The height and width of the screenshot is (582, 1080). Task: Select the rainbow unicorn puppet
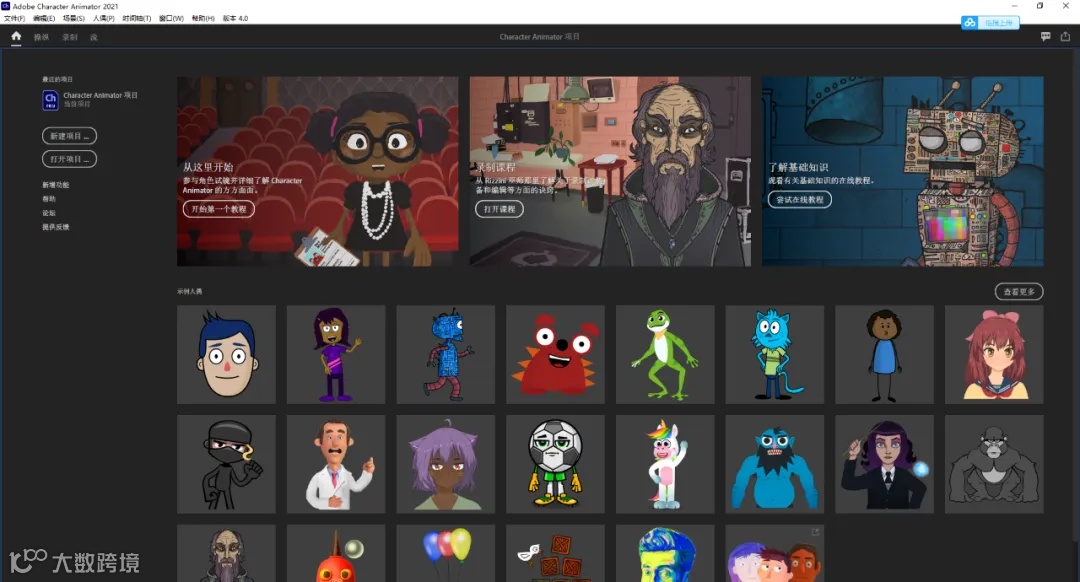click(665, 464)
